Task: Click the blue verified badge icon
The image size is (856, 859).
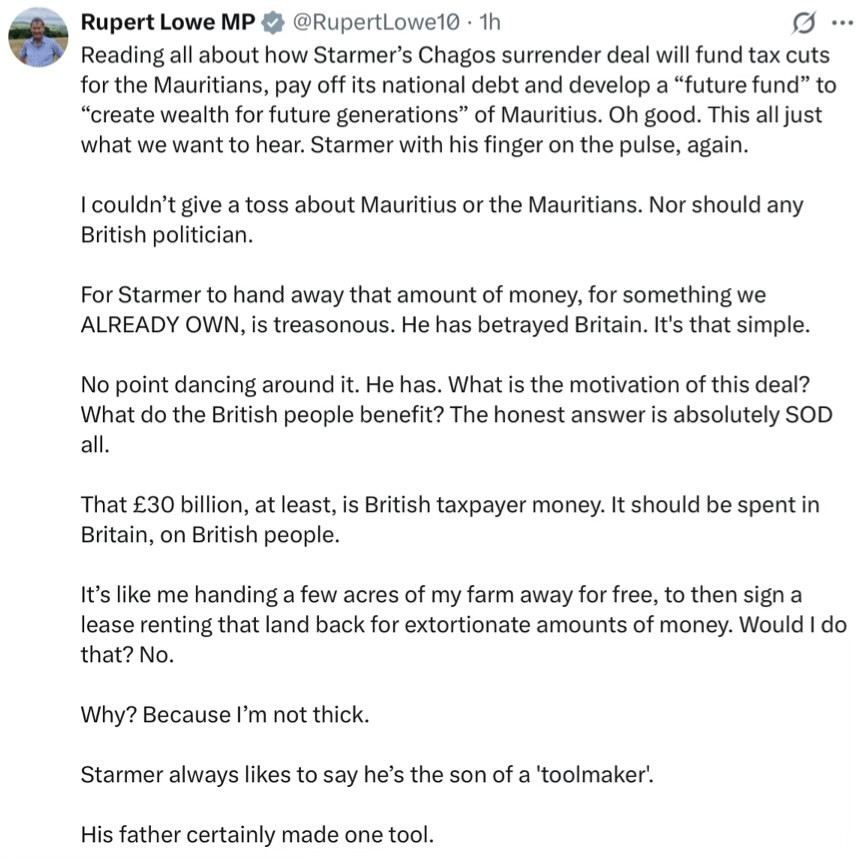Action: click(273, 23)
